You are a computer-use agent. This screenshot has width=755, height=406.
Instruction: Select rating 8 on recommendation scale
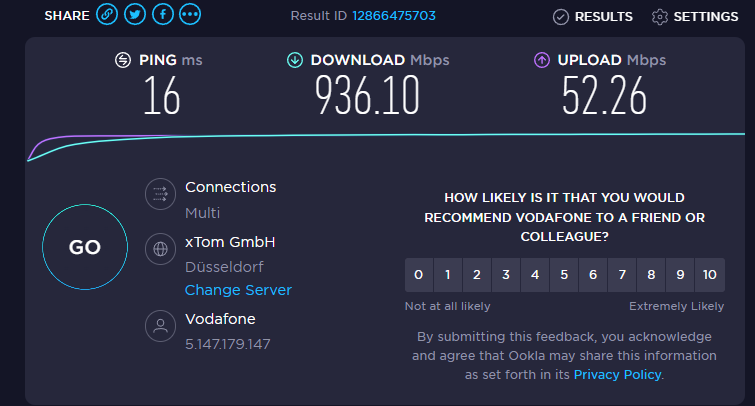[x=651, y=275]
